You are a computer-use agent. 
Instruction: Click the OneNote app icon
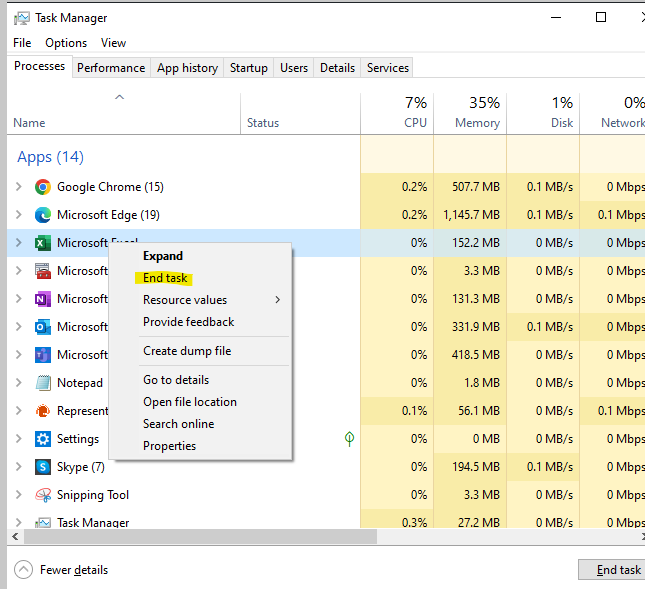43,299
